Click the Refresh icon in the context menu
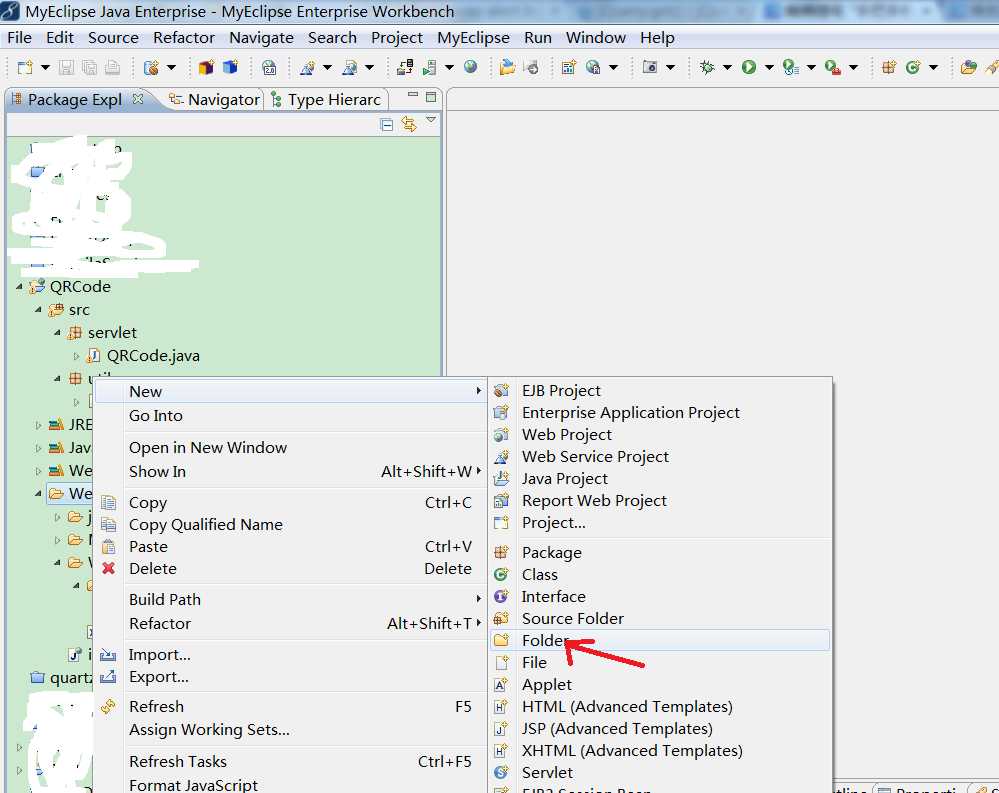Image resolution: width=999 pixels, height=793 pixels. tap(108, 706)
